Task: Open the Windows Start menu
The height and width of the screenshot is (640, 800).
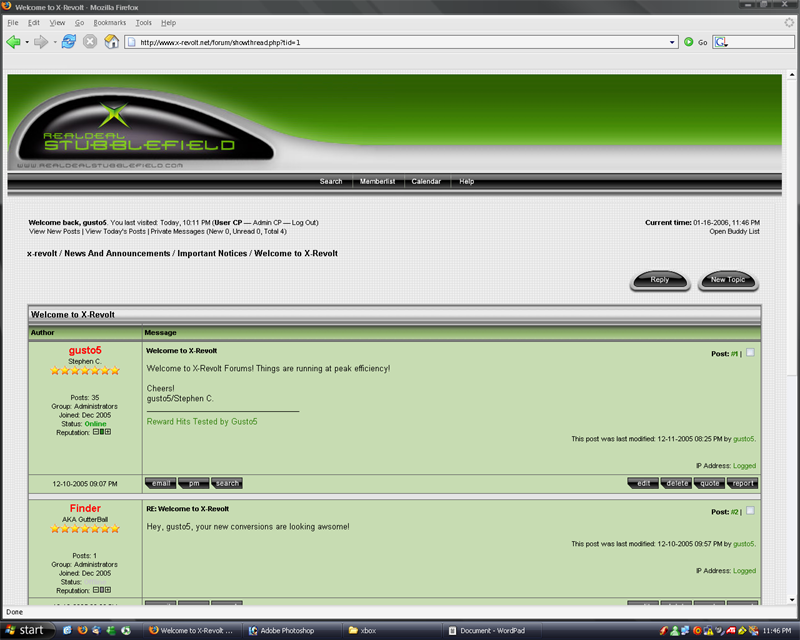Action: [27, 630]
